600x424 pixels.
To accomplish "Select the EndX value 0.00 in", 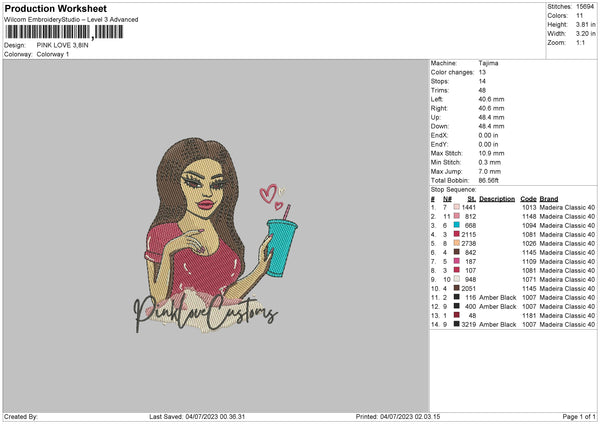I will point(488,135).
